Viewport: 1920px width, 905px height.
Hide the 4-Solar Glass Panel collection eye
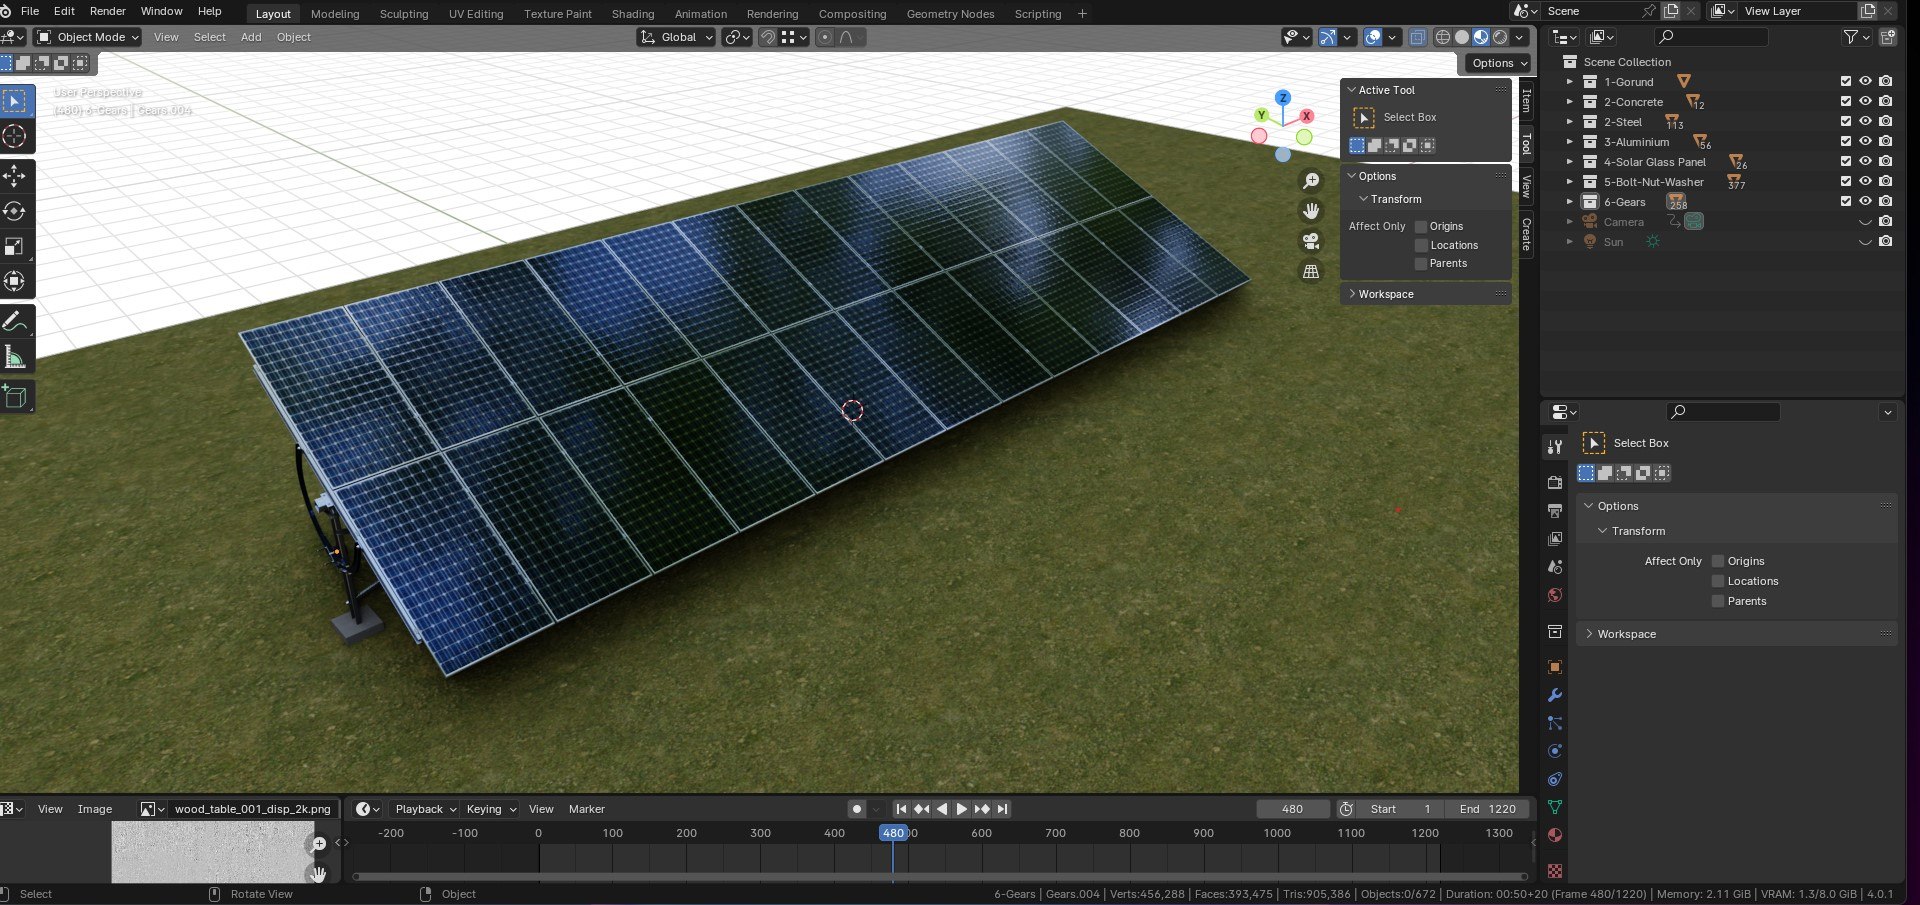[1865, 161]
